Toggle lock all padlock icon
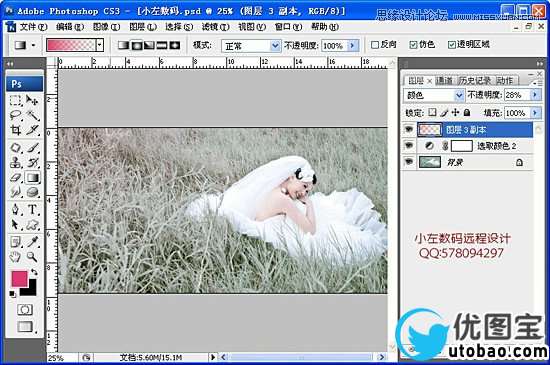Image resolution: width=550 pixels, height=365 pixels. point(467,112)
